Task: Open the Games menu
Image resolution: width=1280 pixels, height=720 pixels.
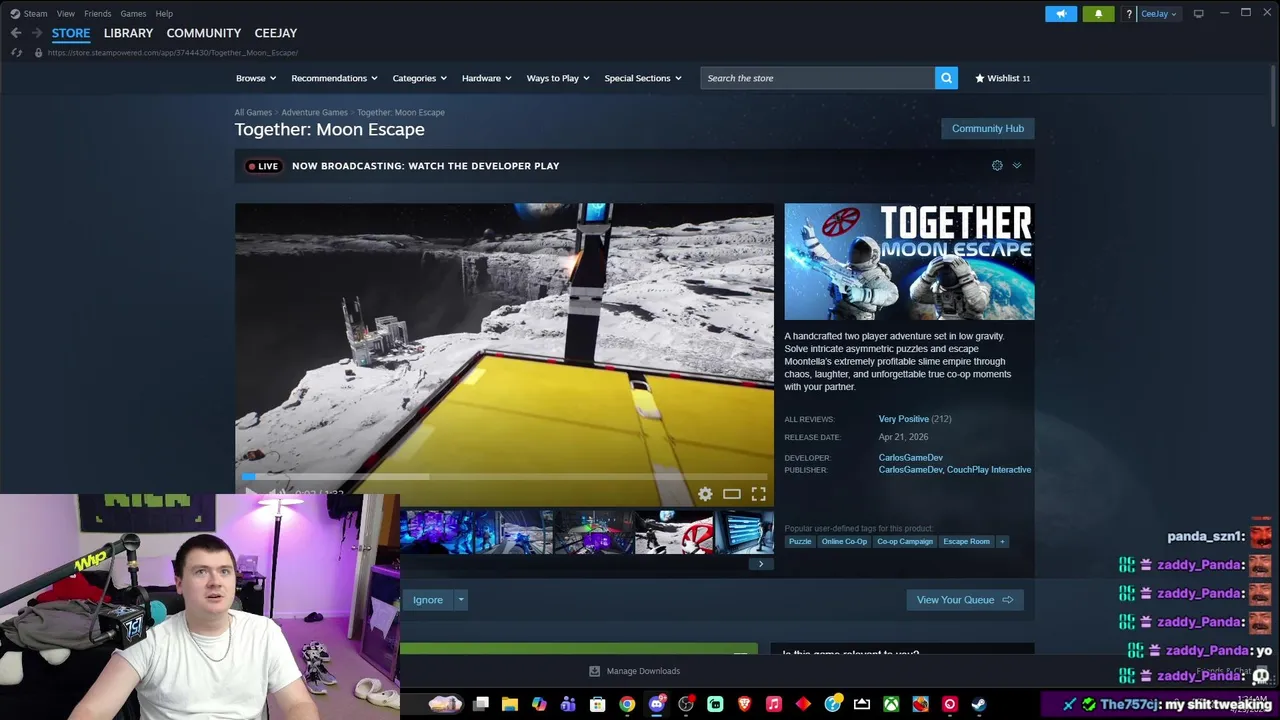Action: pos(133,14)
